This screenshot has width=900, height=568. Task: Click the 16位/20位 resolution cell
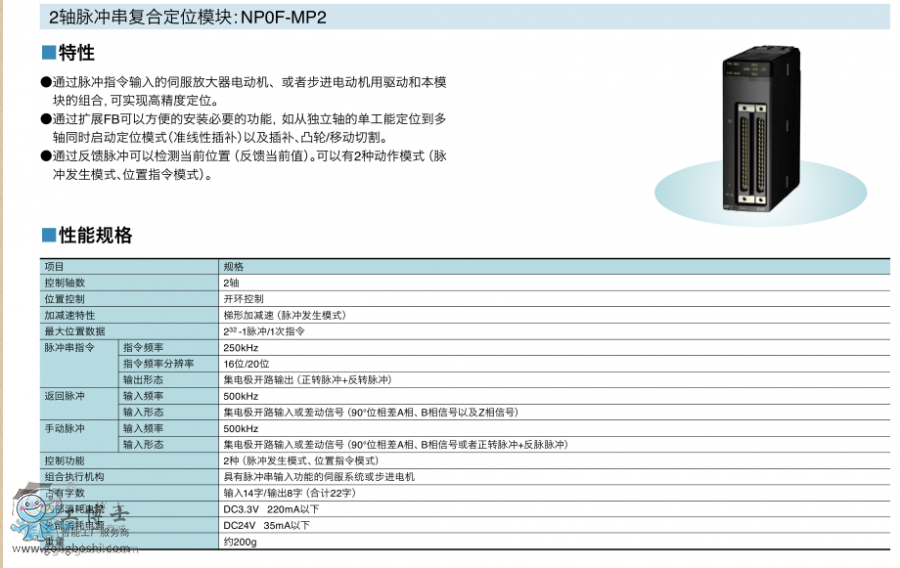(246, 363)
